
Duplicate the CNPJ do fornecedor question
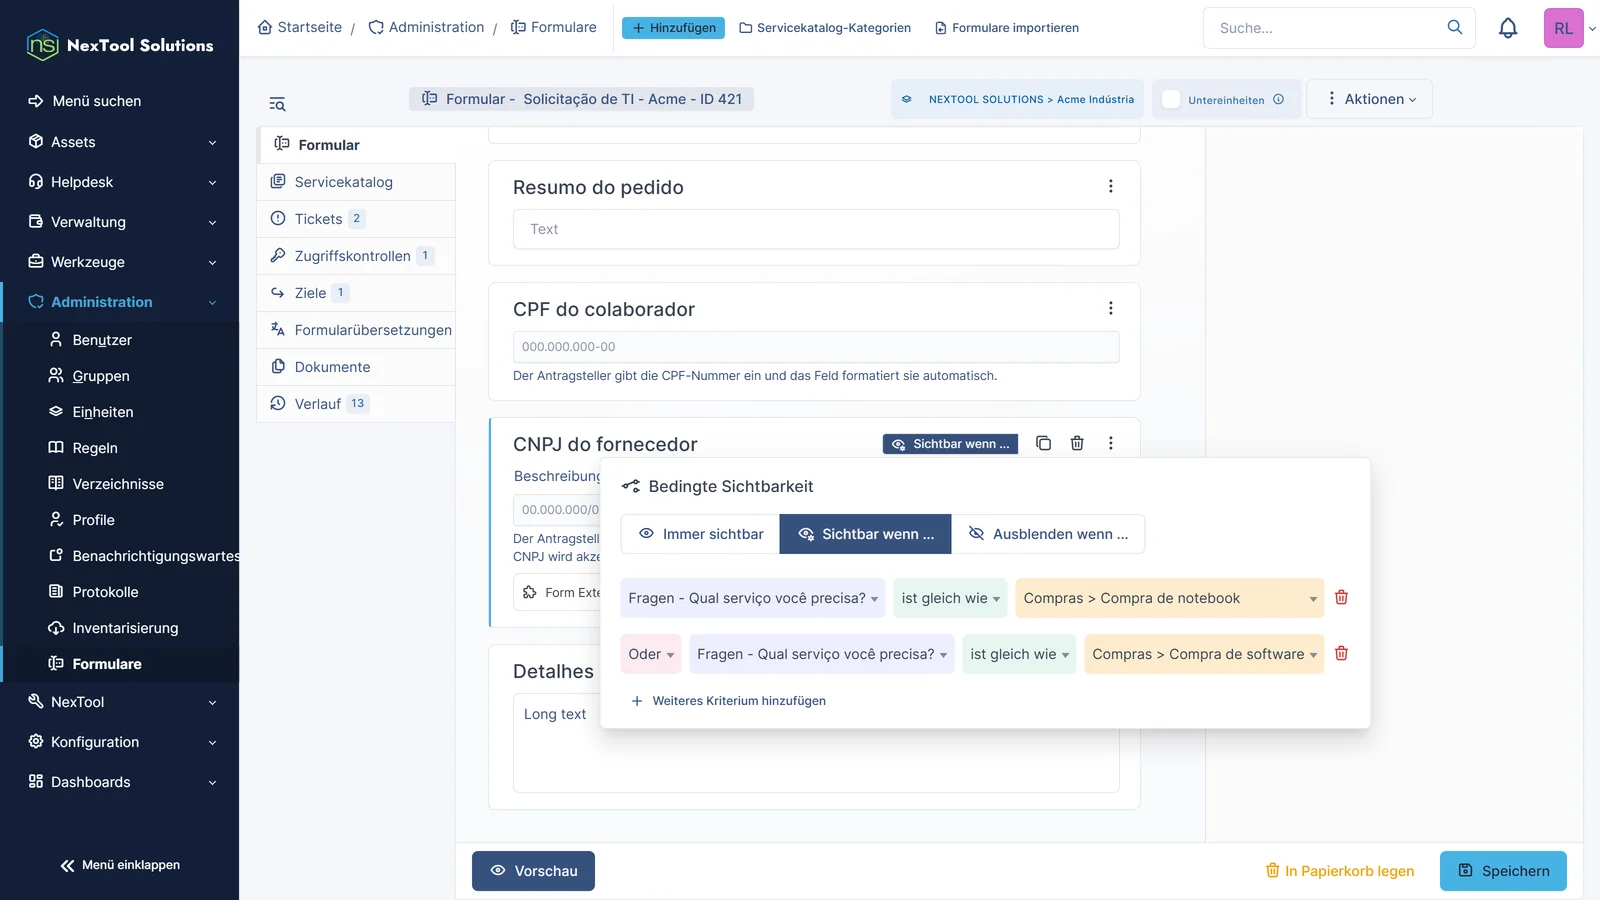(1043, 443)
